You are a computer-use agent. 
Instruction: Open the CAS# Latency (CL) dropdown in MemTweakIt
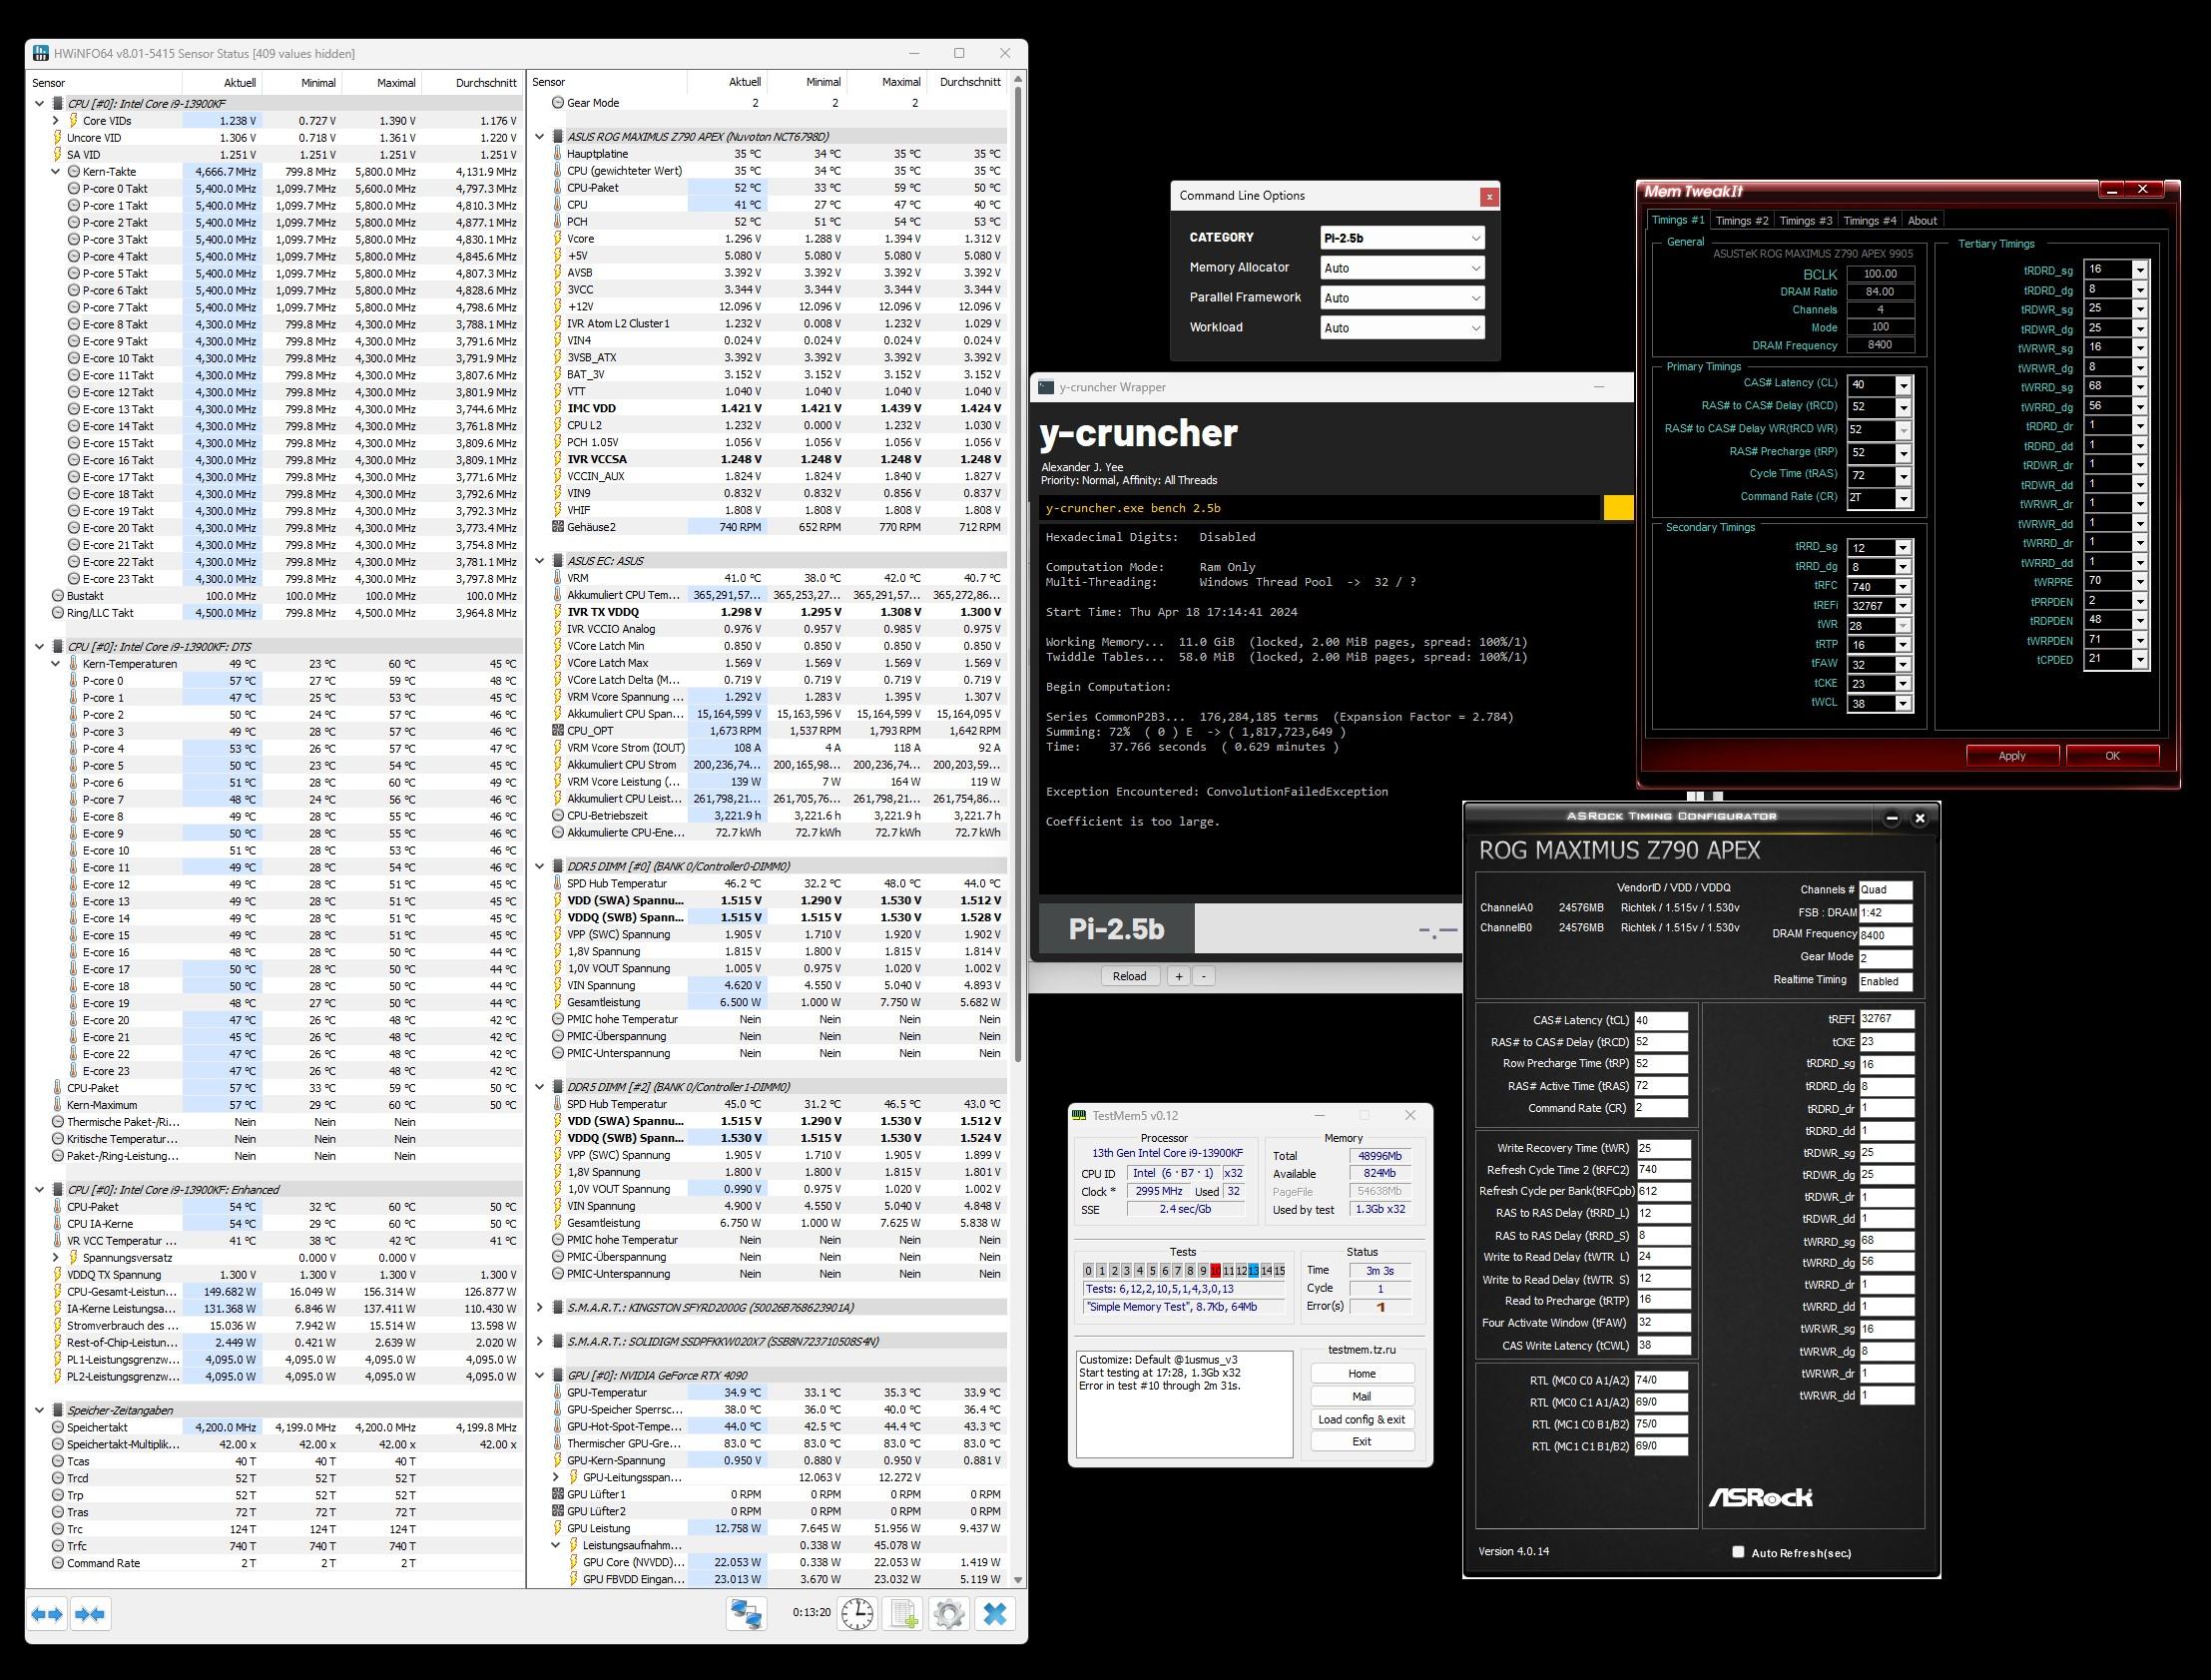click(1903, 385)
